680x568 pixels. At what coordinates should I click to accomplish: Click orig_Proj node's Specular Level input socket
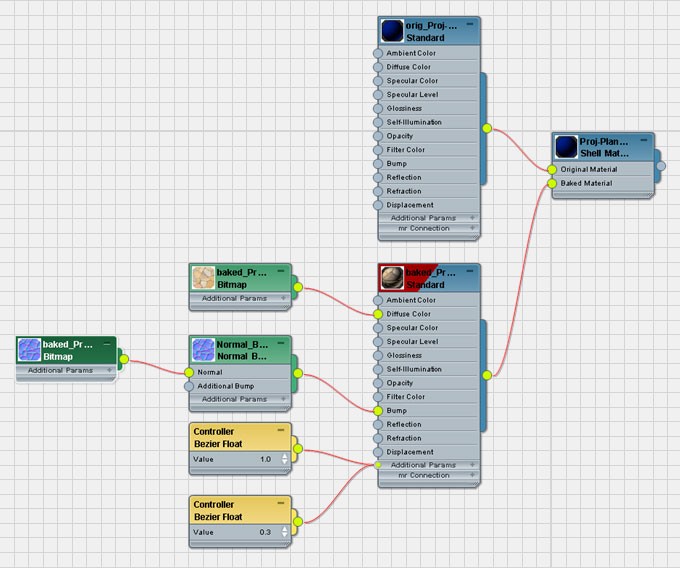pos(378,95)
